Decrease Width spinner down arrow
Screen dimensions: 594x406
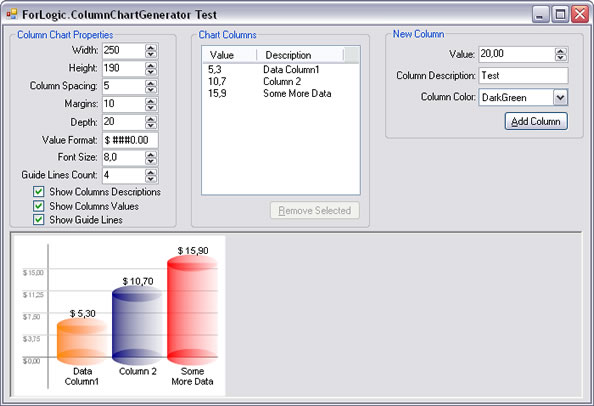click(151, 54)
